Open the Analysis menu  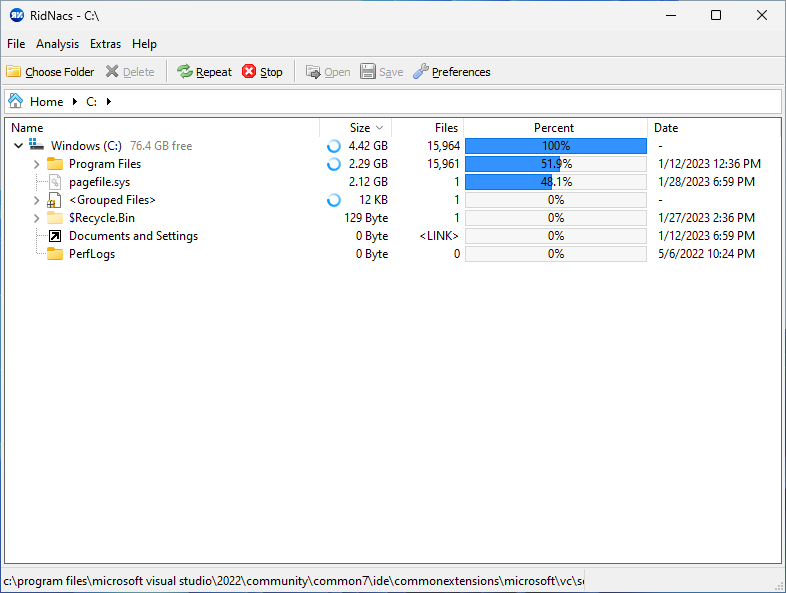[57, 44]
